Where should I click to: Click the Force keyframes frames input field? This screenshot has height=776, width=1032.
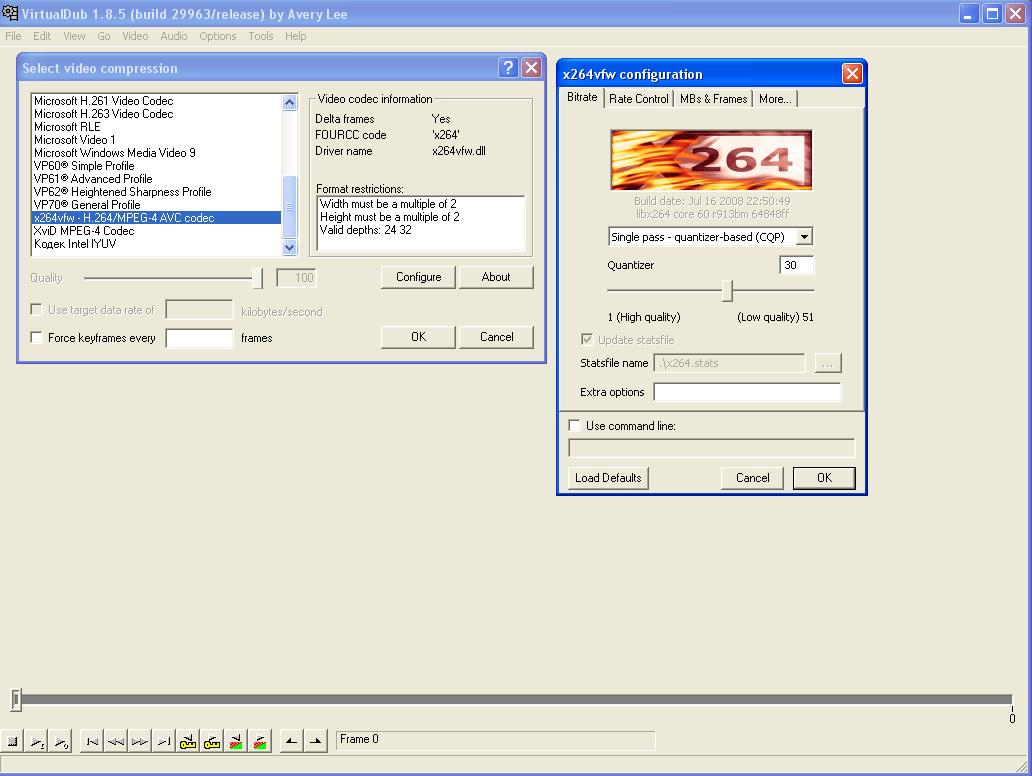click(x=199, y=338)
